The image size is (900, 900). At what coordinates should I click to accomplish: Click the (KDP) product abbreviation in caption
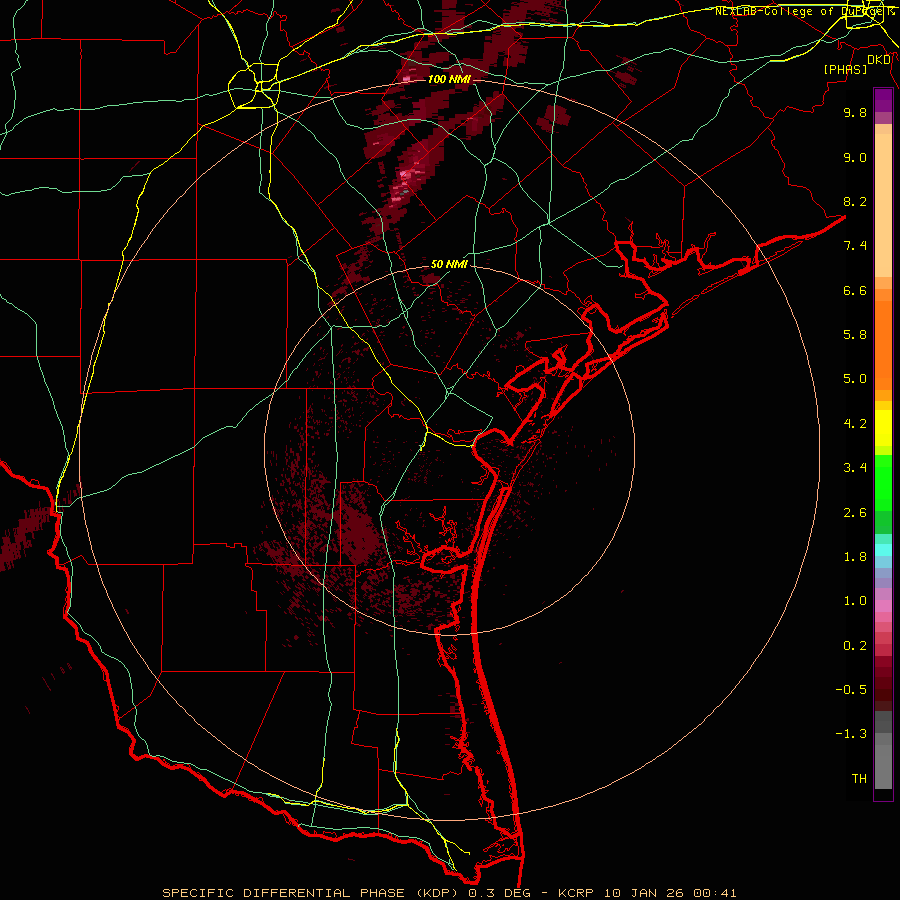click(436, 893)
